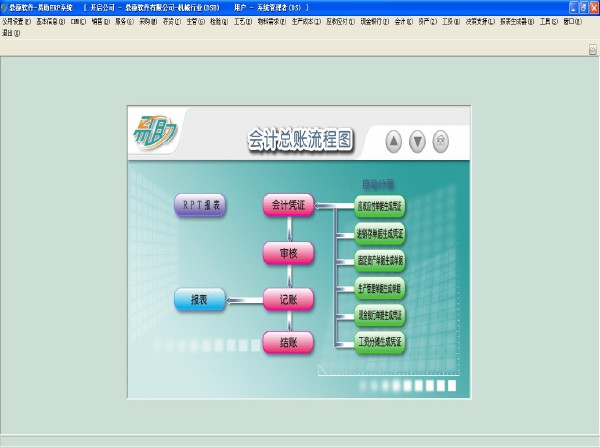Open the 生管 menu
The width and height of the screenshot is (600, 447).
click(x=196, y=21)
